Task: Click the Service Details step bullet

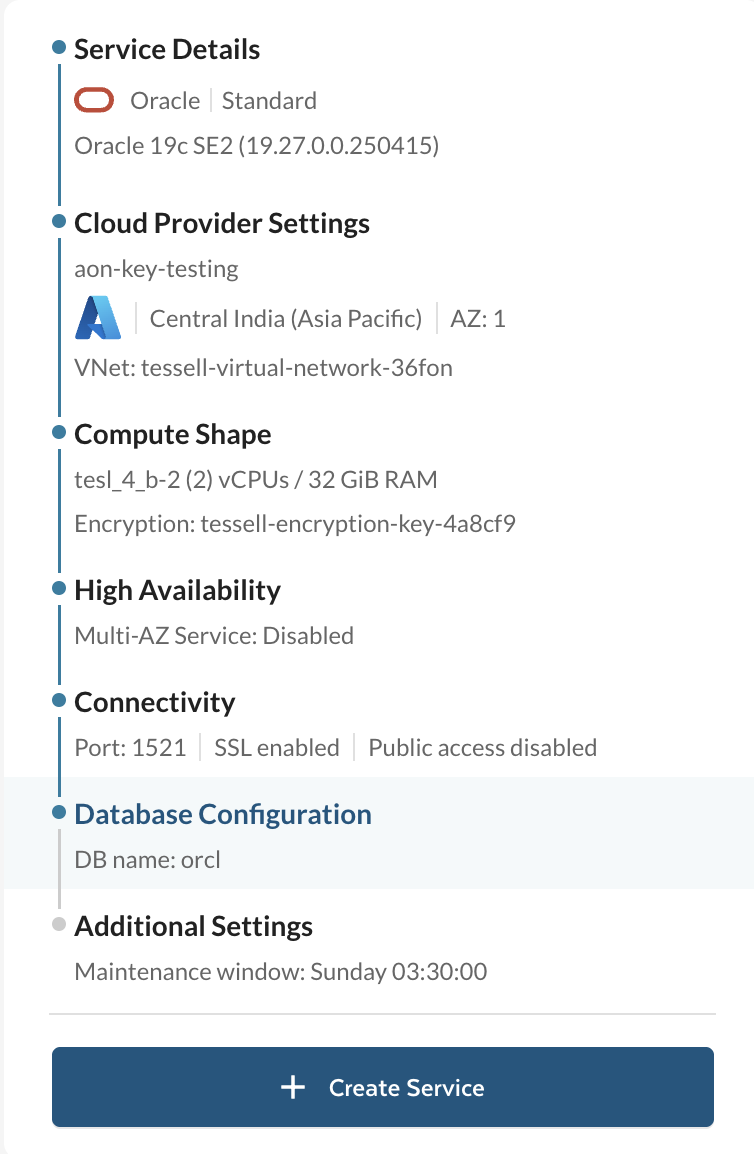Action: click(59, 48)
